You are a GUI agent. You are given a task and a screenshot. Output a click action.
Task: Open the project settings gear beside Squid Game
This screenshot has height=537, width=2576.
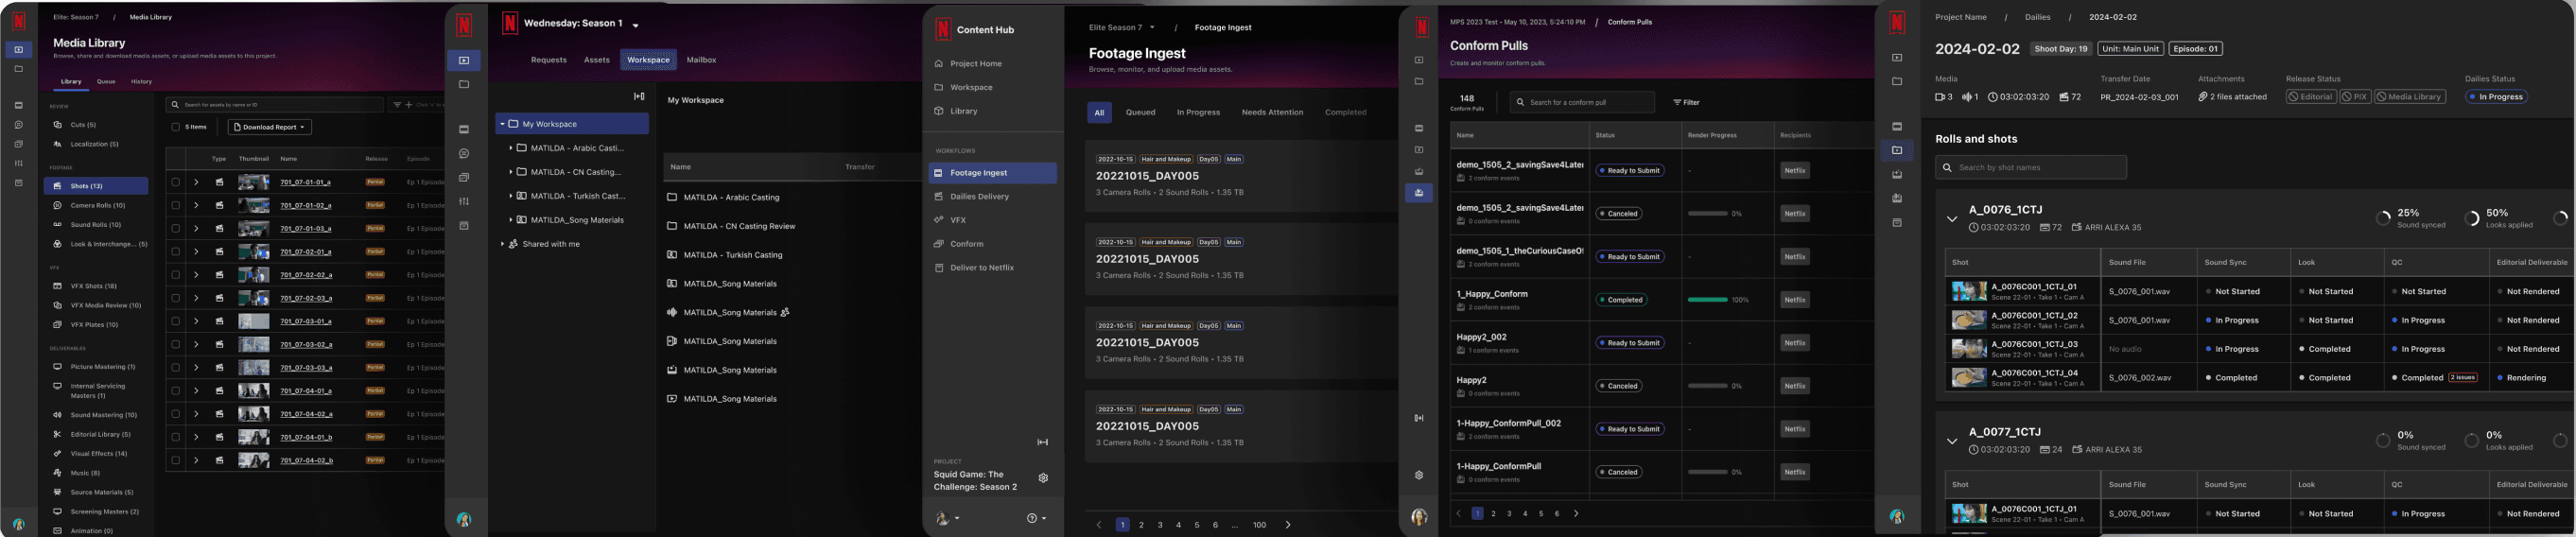(1043, 478)
